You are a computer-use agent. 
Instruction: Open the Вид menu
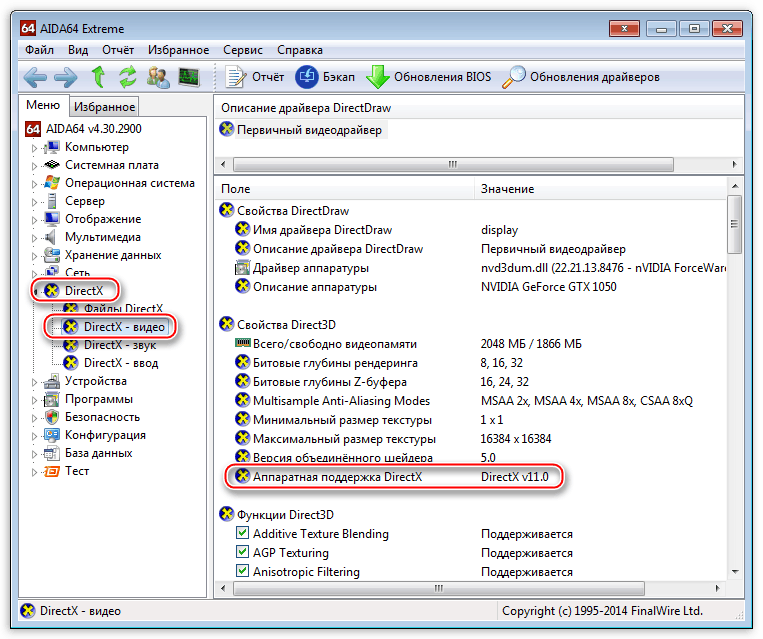(x=78, y=50)
